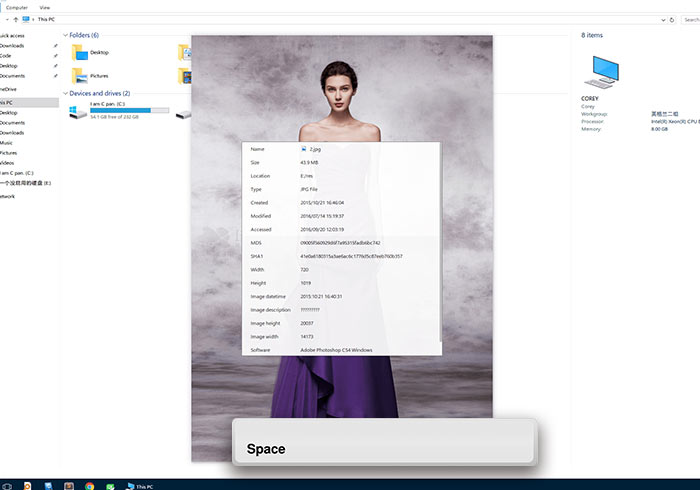
Task: Switch to This PC window on the taskbar
Action: (x=140, y=486)
